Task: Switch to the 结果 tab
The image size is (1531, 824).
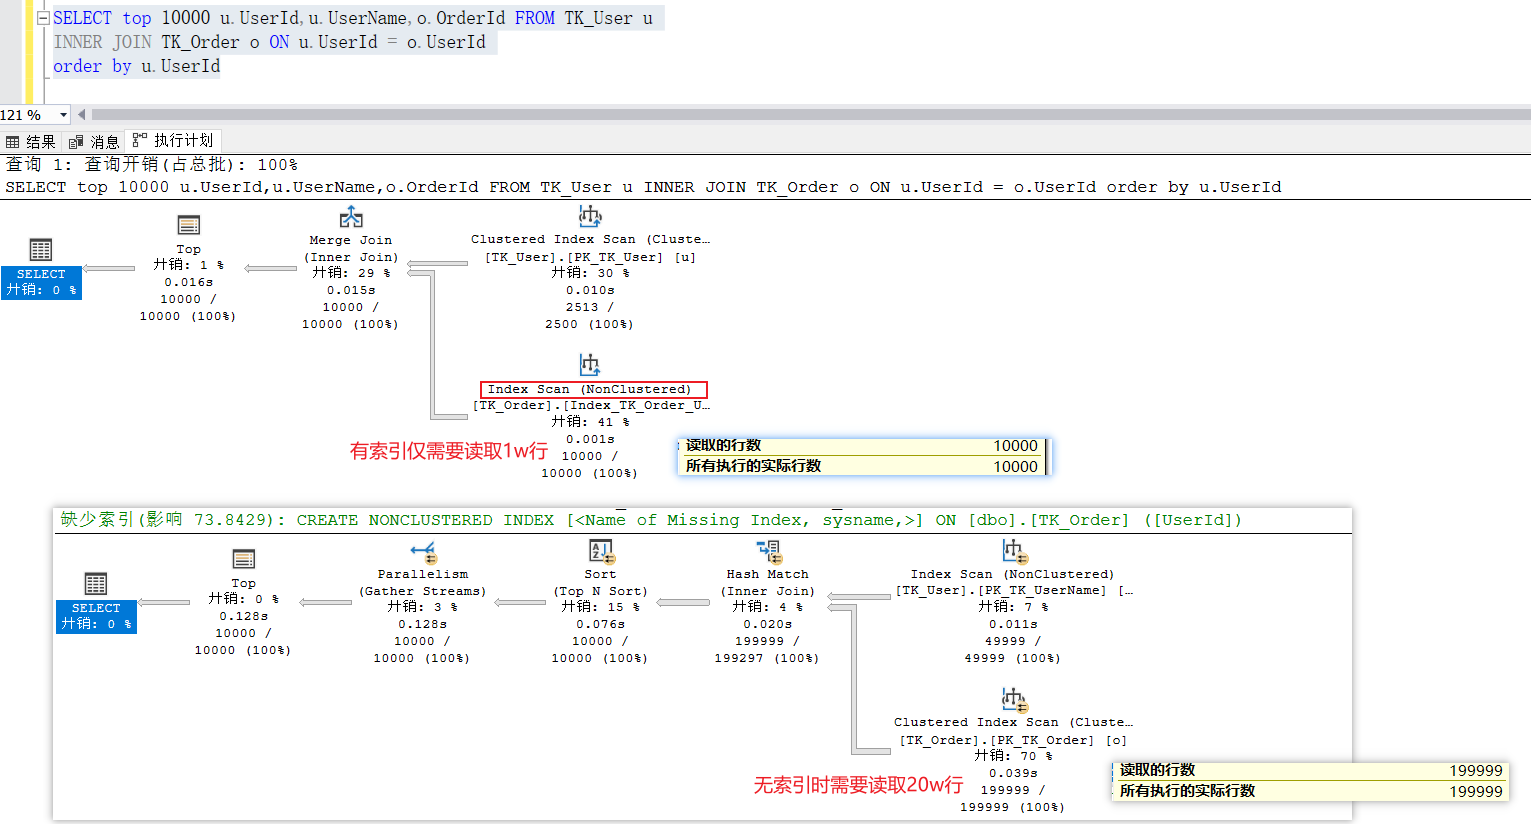Action: (32, 142)
